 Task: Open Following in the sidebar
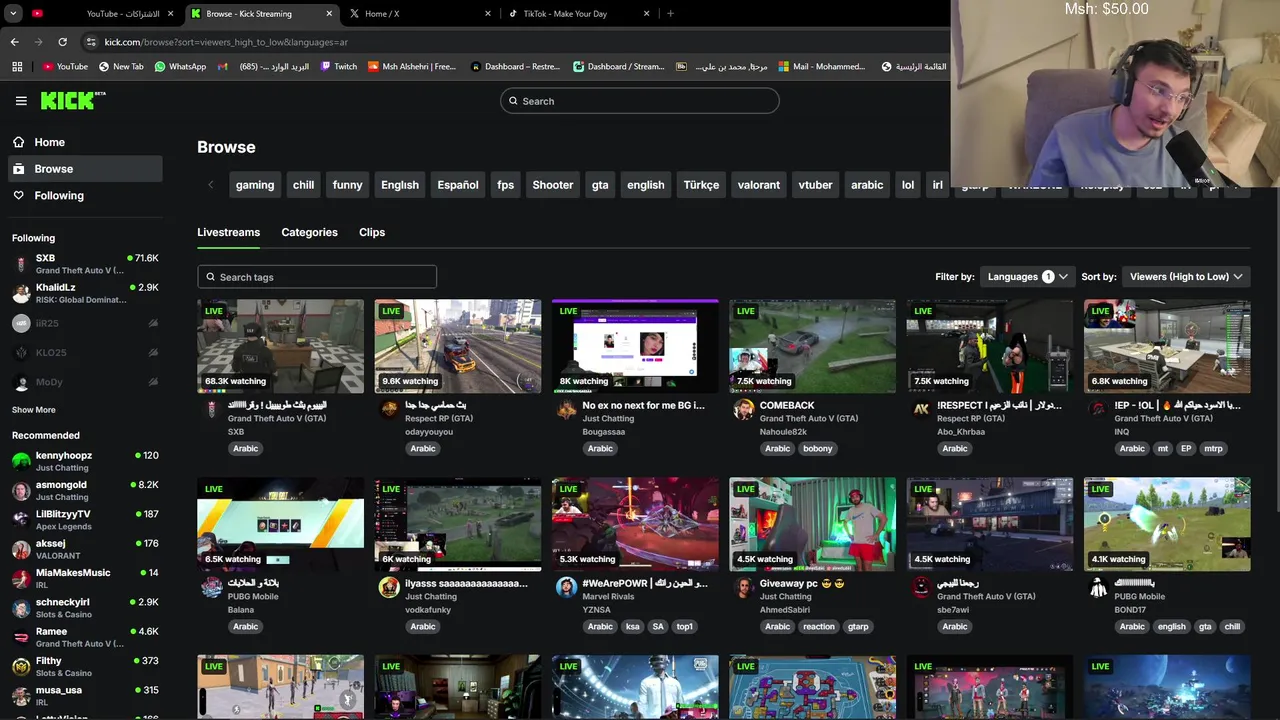(x=85, y=196)
